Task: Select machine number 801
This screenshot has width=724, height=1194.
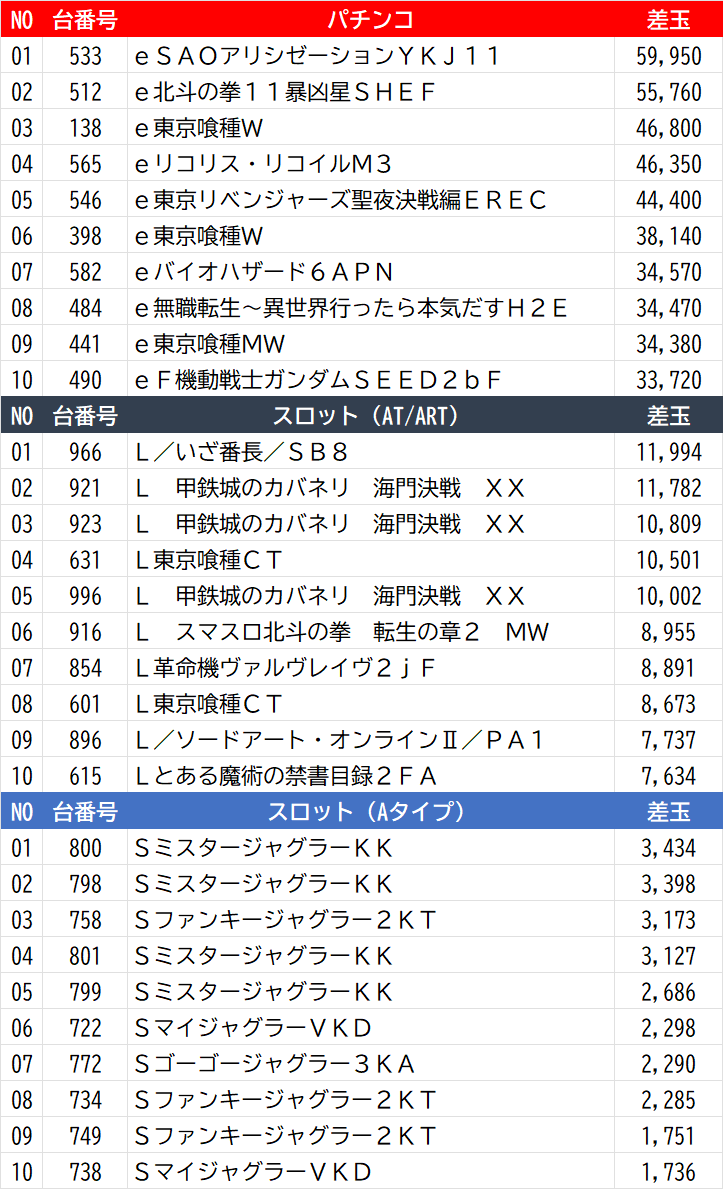Action: click(85, 956)
